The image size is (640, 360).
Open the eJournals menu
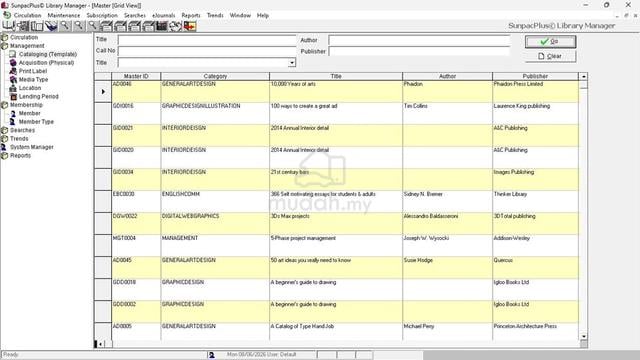163,15
